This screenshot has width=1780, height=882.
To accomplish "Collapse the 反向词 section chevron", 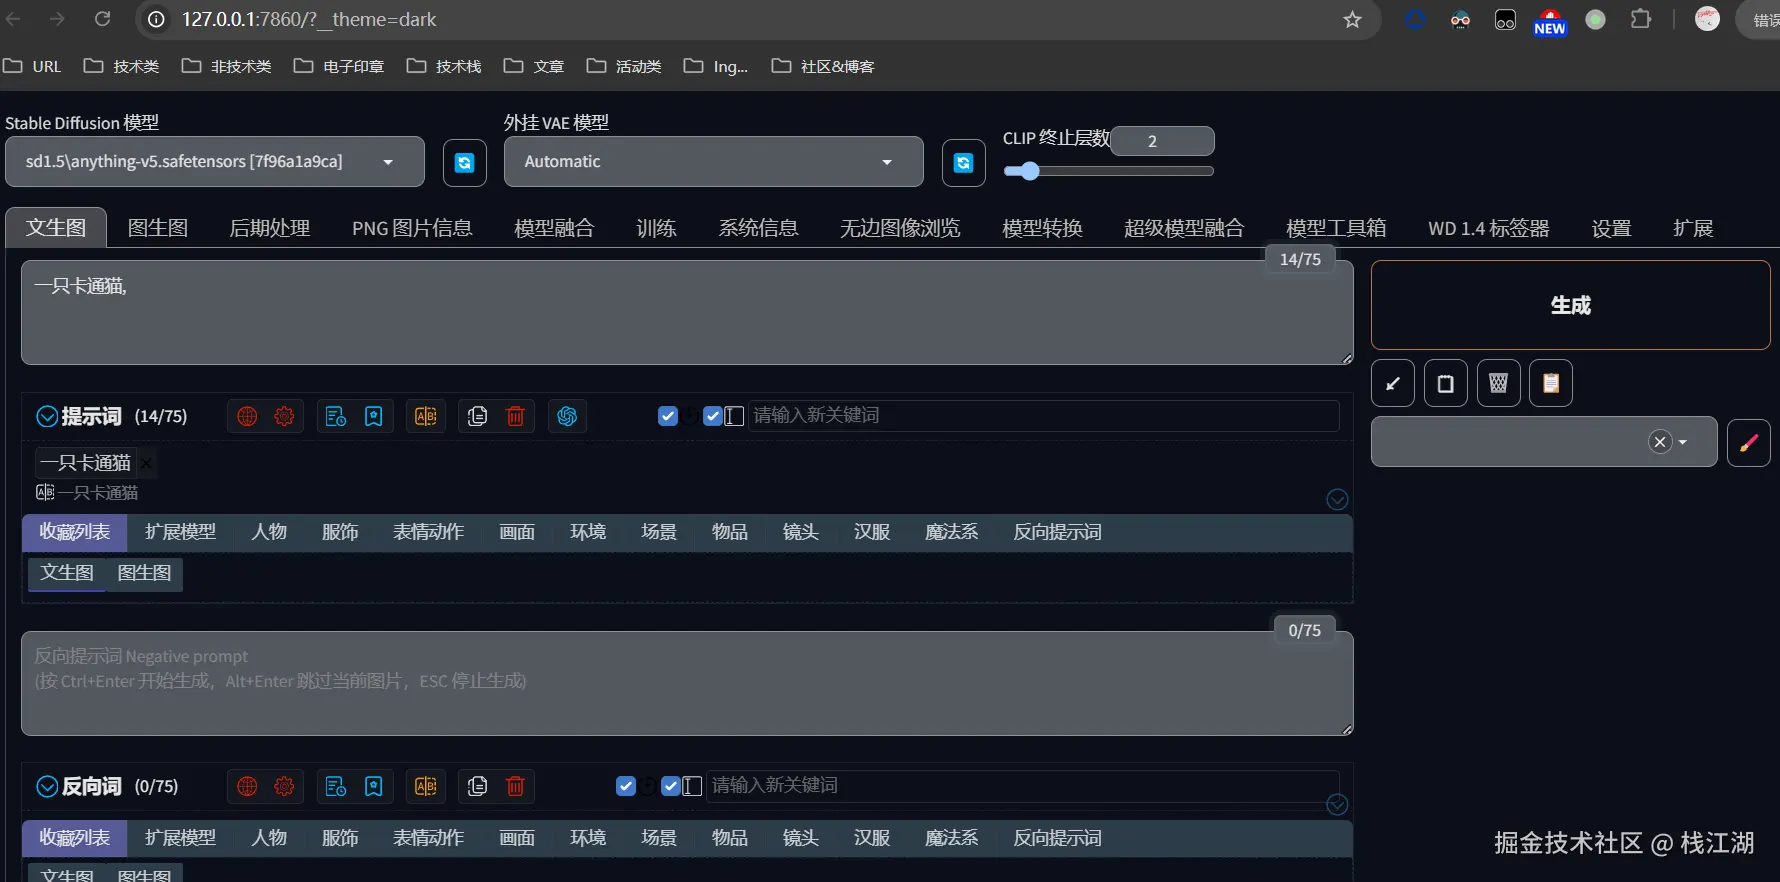I will [x=47, y=787].
